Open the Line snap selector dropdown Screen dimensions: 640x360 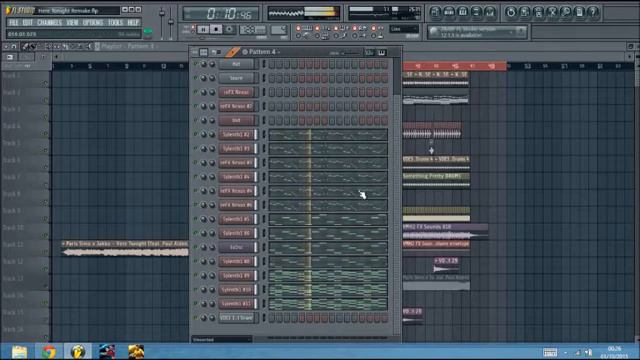pyautogui.click(x=404, y=29)
